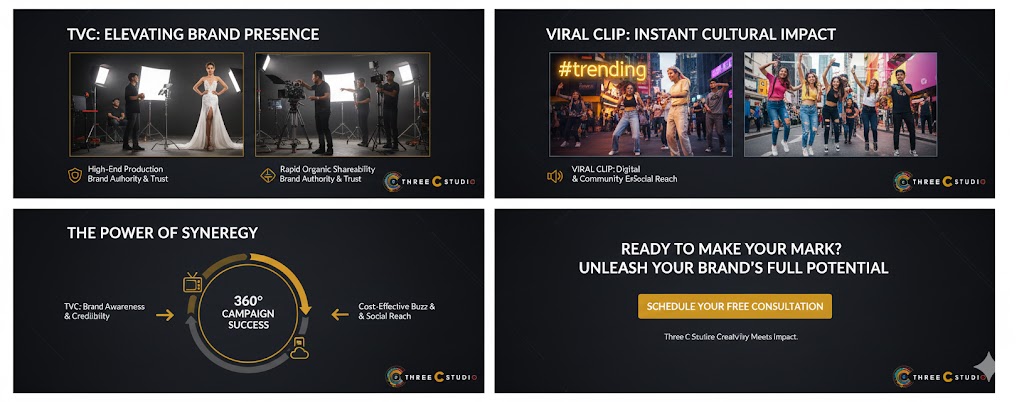Click the Three C Studio logo on the Viral Clip slide
Image resolution: width=1024 pixels, height=402 pixels.
940,181
